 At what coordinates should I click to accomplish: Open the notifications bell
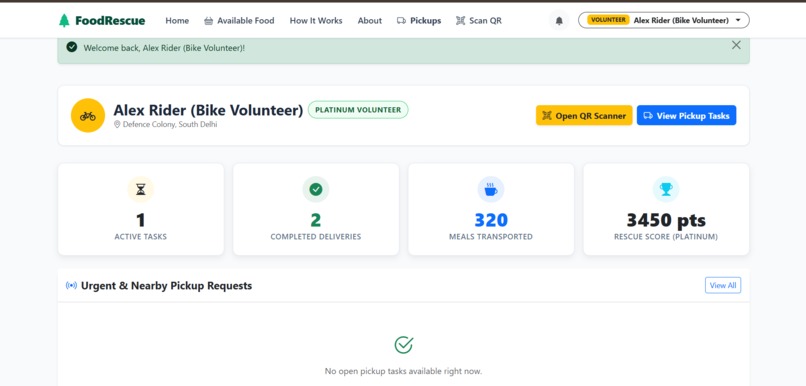[559, 21]
